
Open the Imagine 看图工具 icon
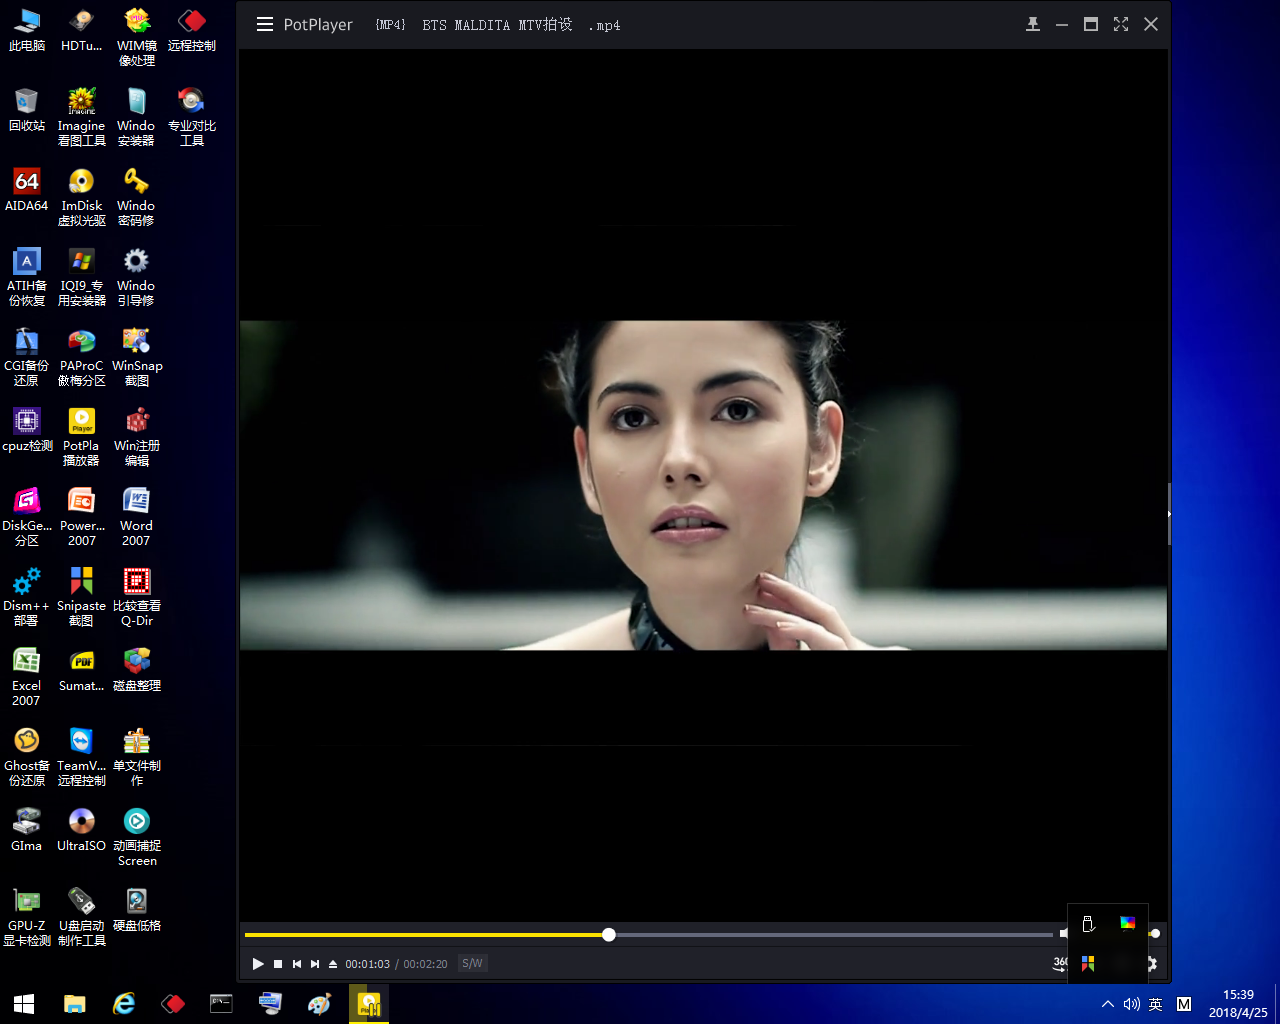point(82,117)
